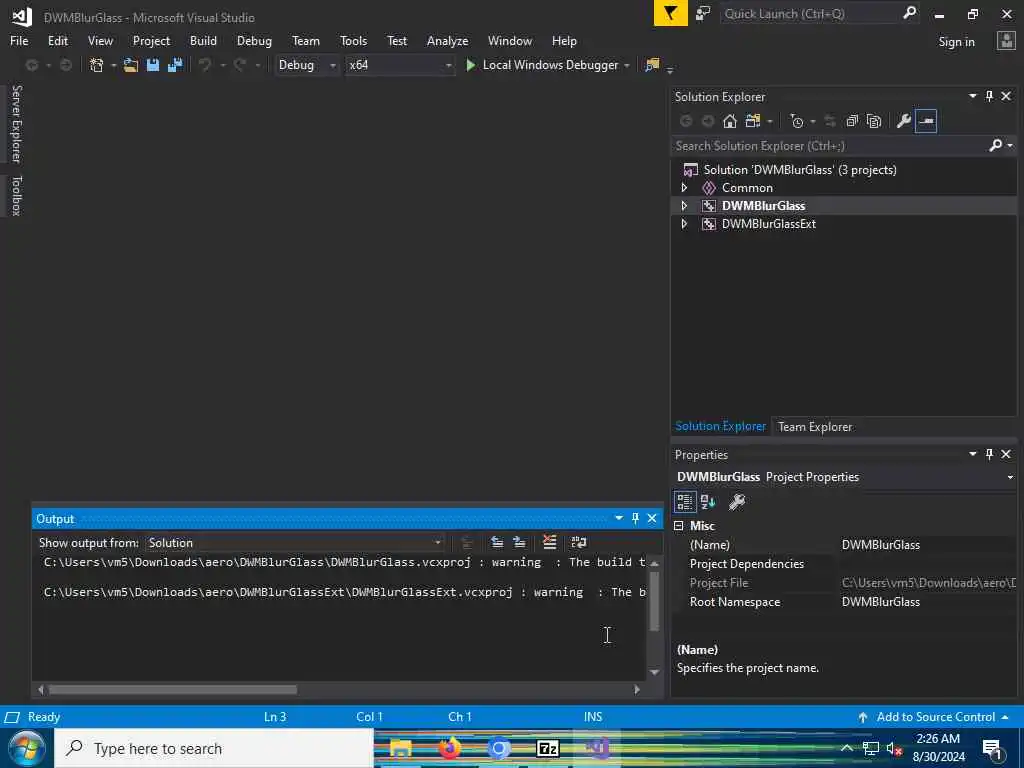
Task: Open Properties wrench icon in Solution Explorer
Action: pos(904,121)
